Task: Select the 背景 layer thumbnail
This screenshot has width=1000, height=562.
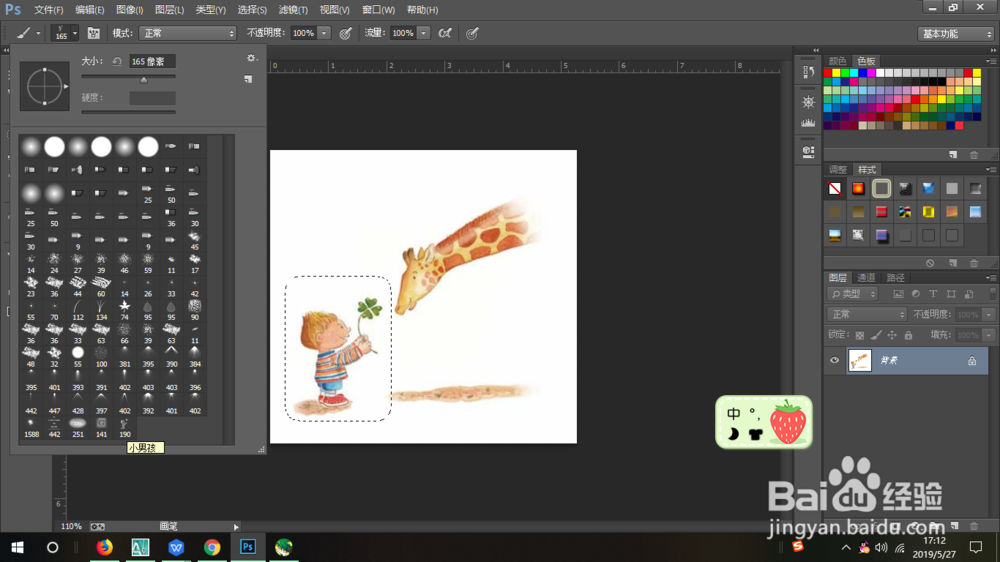Action: point(860,360)
